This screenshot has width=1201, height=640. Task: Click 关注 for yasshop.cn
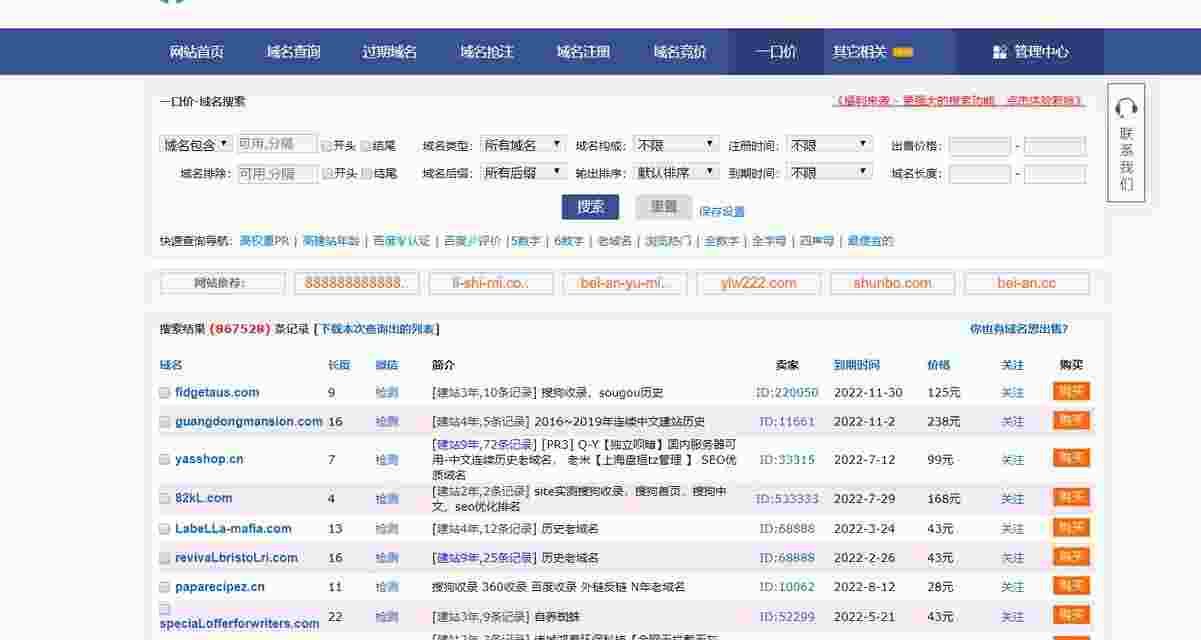[1013, 461]
